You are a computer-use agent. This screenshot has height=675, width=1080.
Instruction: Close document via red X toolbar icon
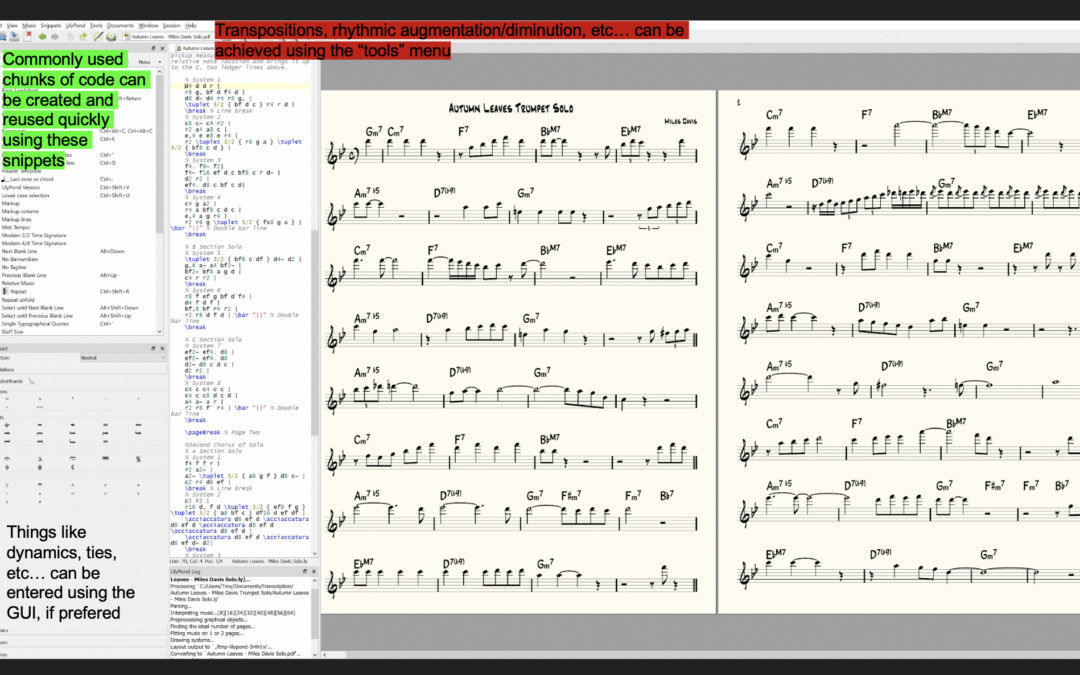tap(28, 37)
